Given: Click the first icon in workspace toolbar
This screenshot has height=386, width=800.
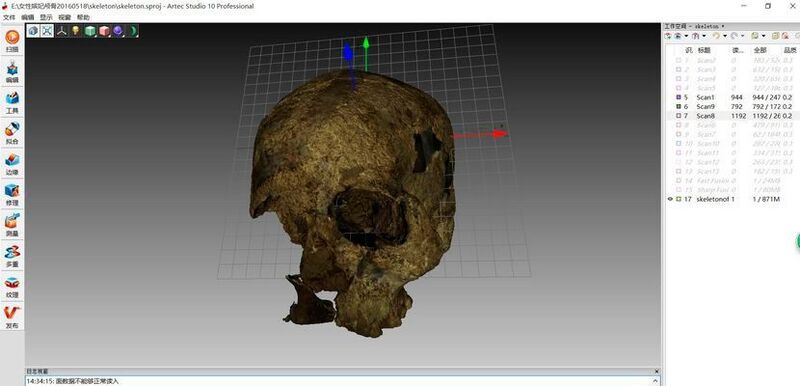Looking at the screenshot, I should pyautogui.click(x=668, y=36).
